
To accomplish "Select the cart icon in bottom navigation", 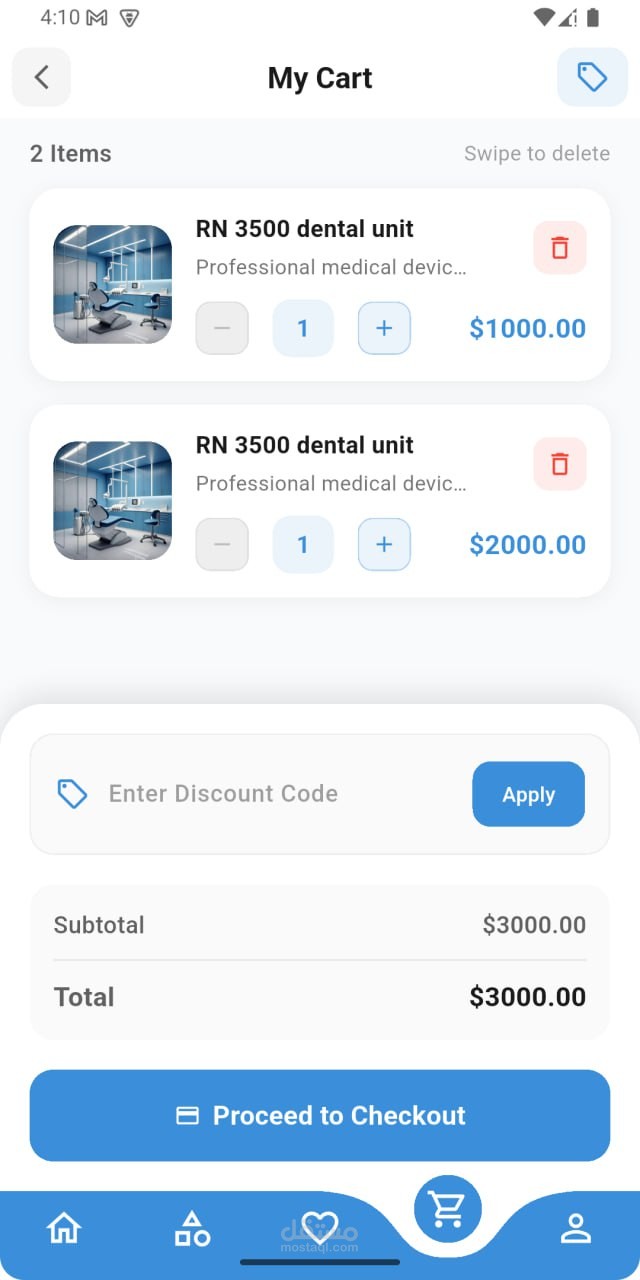I will tap(447, 1209).
